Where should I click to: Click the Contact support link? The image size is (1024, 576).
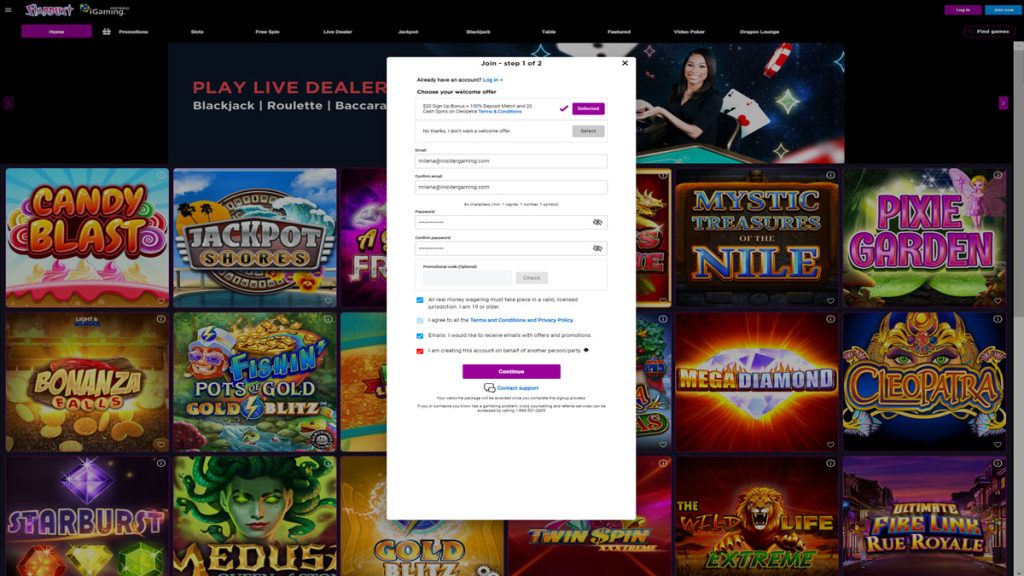point(517,388)
